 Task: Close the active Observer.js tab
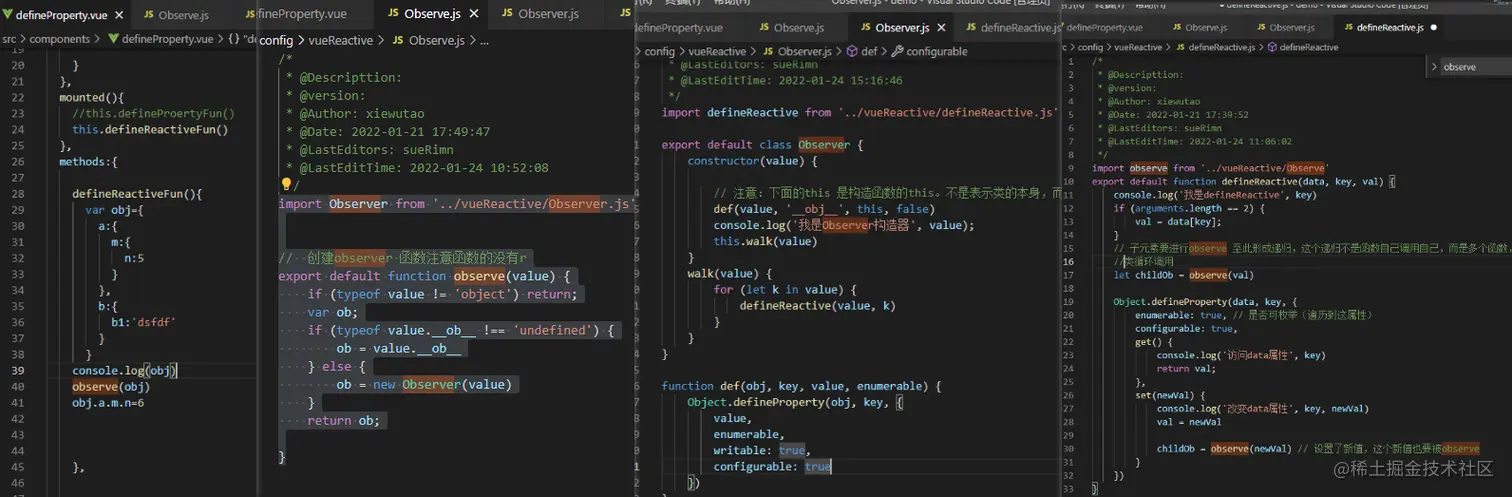[940, 27]
